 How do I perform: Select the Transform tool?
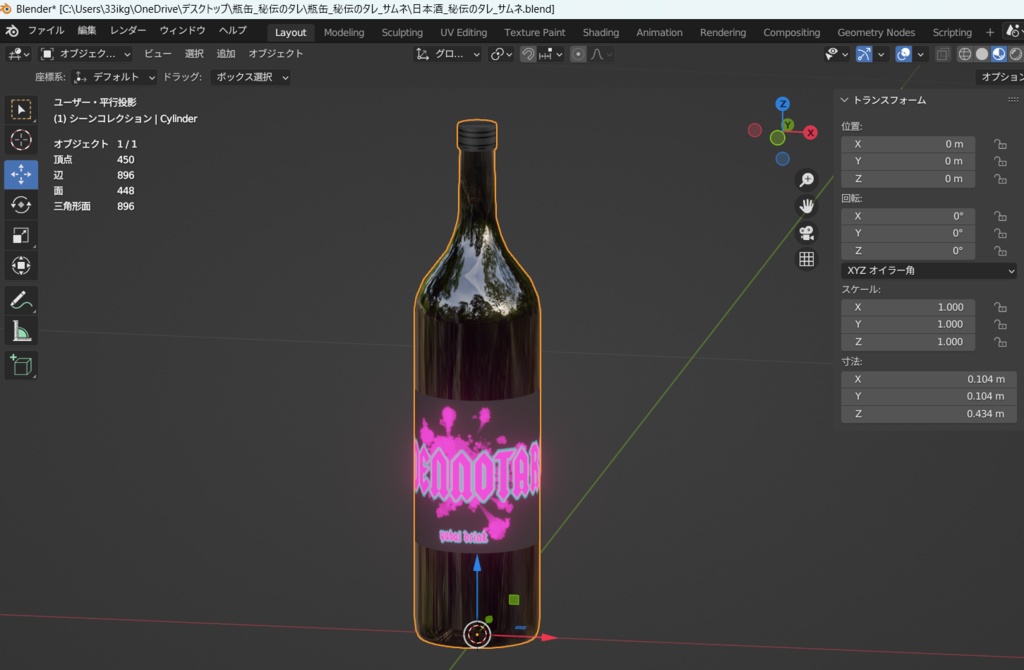[x=21, y=266]
